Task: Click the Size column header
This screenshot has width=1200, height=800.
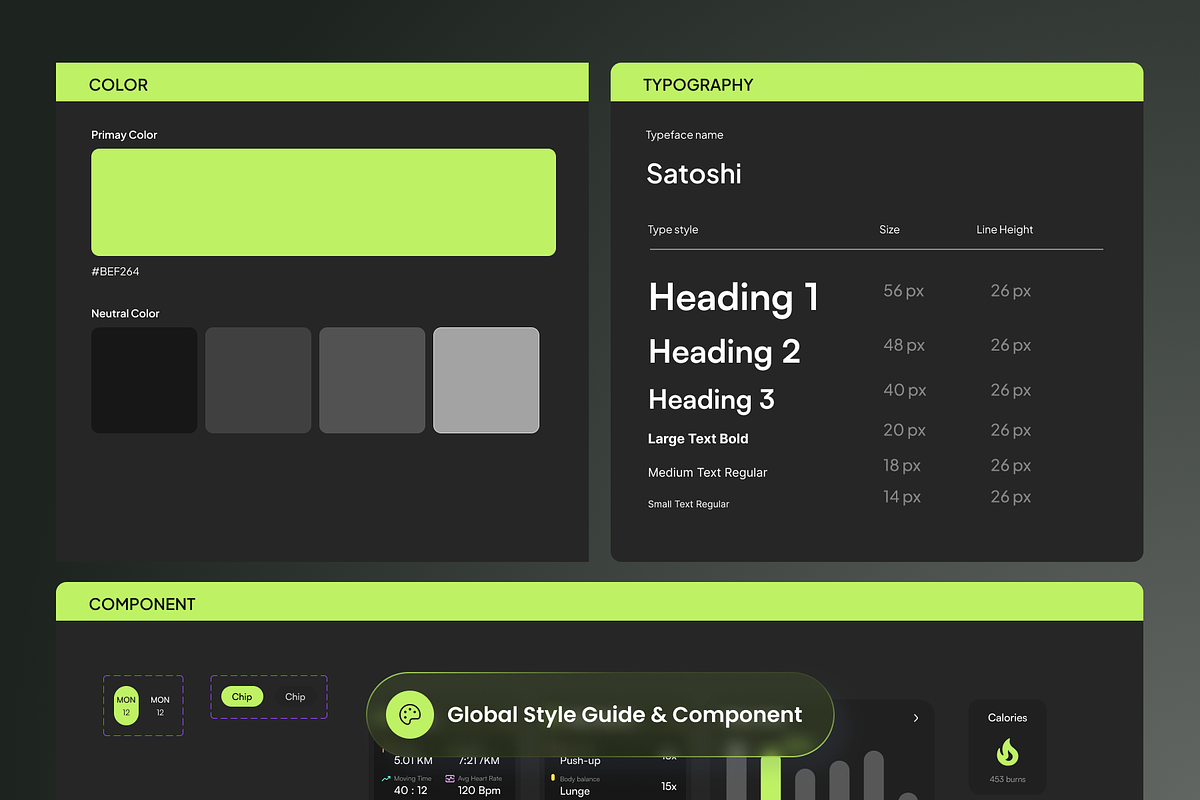Action: coord(889,229)
